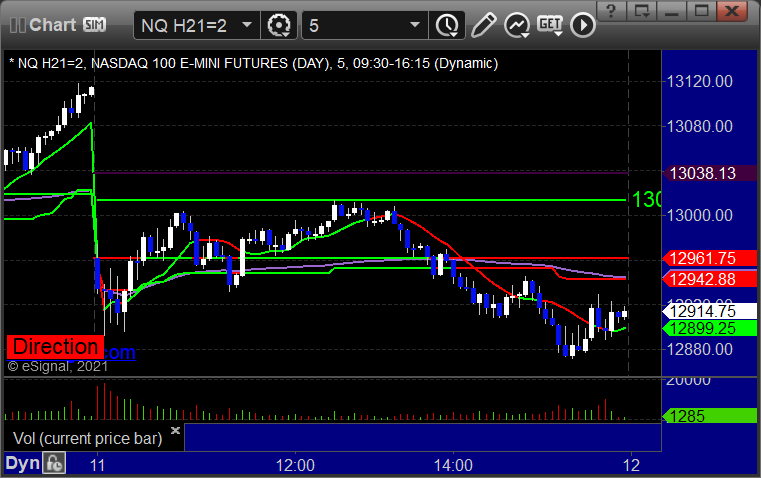The height and width of the screenshot is (478, 761).
Task: Click the 12 date marker on time axis
Action: pos(631,465)
